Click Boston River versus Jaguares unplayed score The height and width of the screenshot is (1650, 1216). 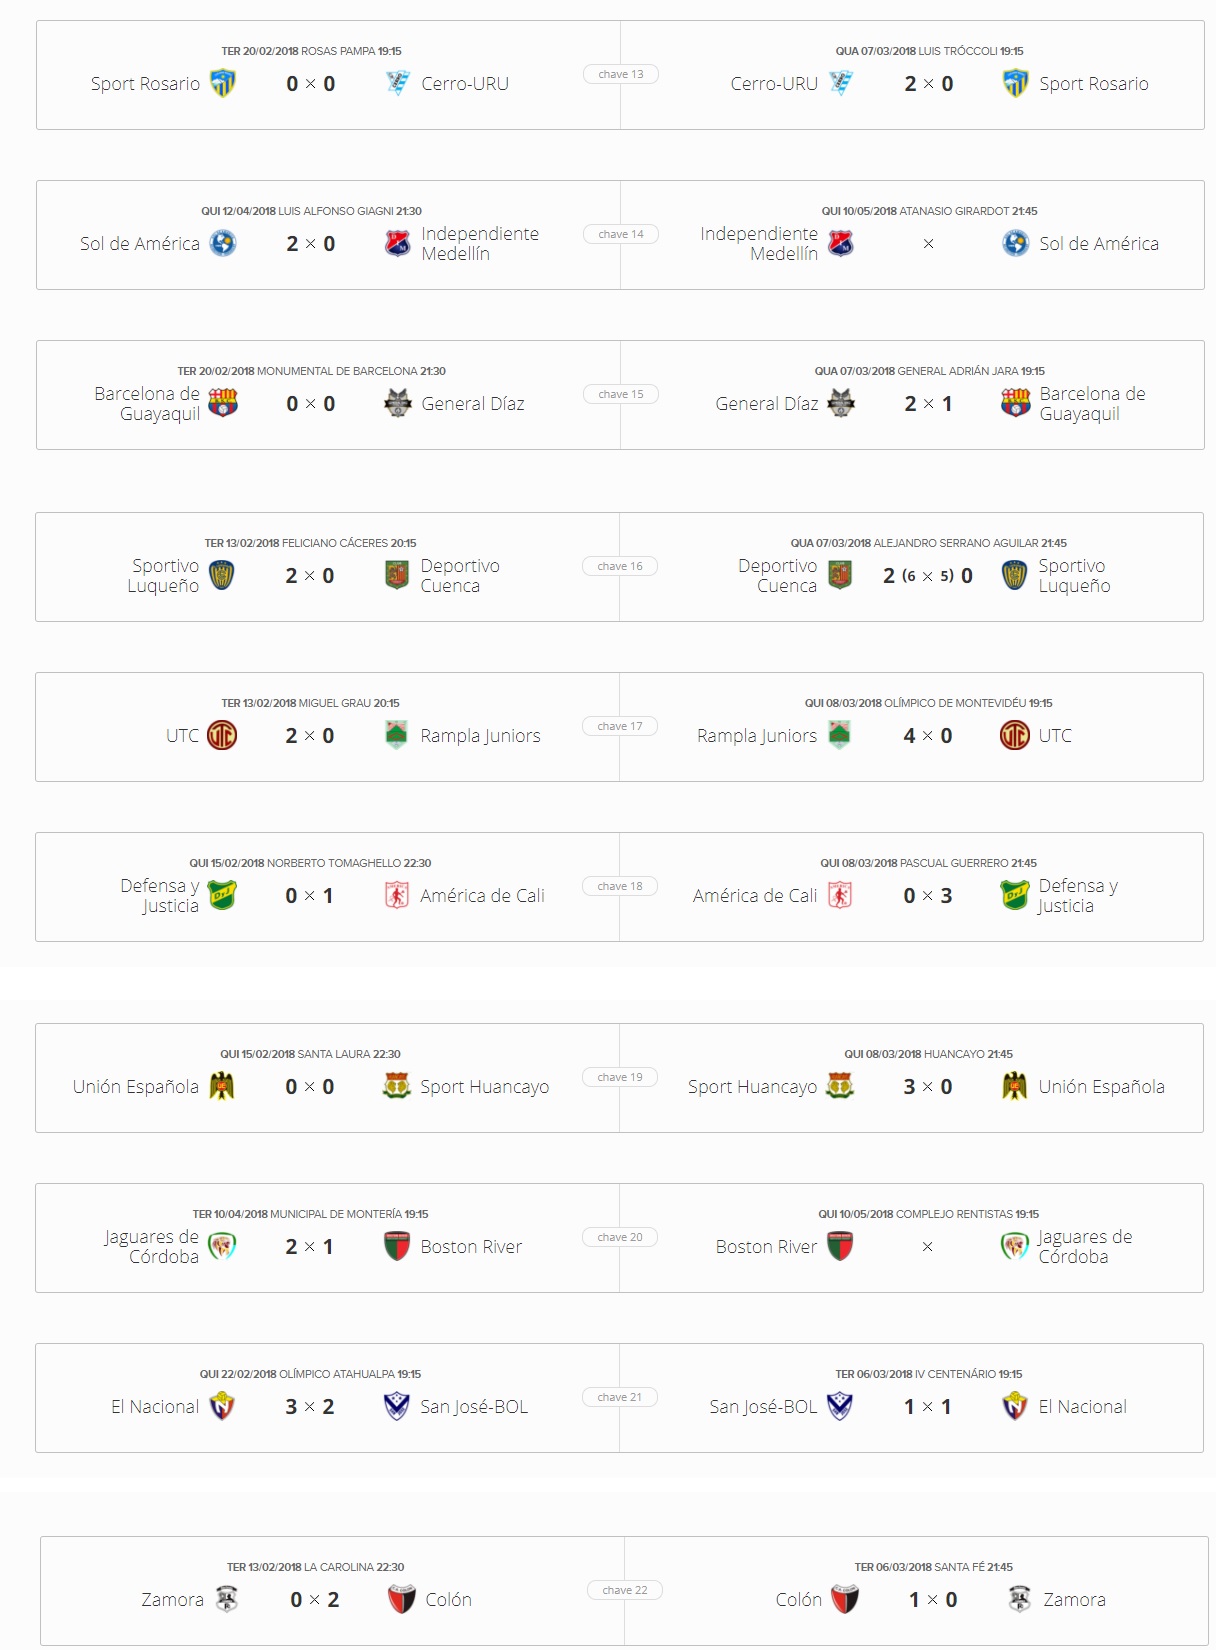(928, 1247)
